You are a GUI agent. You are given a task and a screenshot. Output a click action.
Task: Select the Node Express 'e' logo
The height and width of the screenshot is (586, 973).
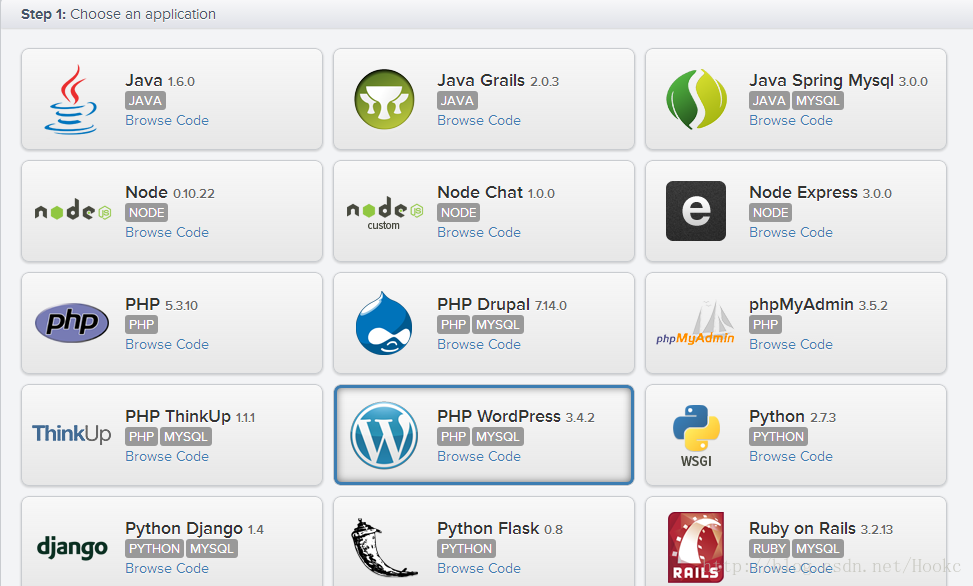click(x=696, y=211)
